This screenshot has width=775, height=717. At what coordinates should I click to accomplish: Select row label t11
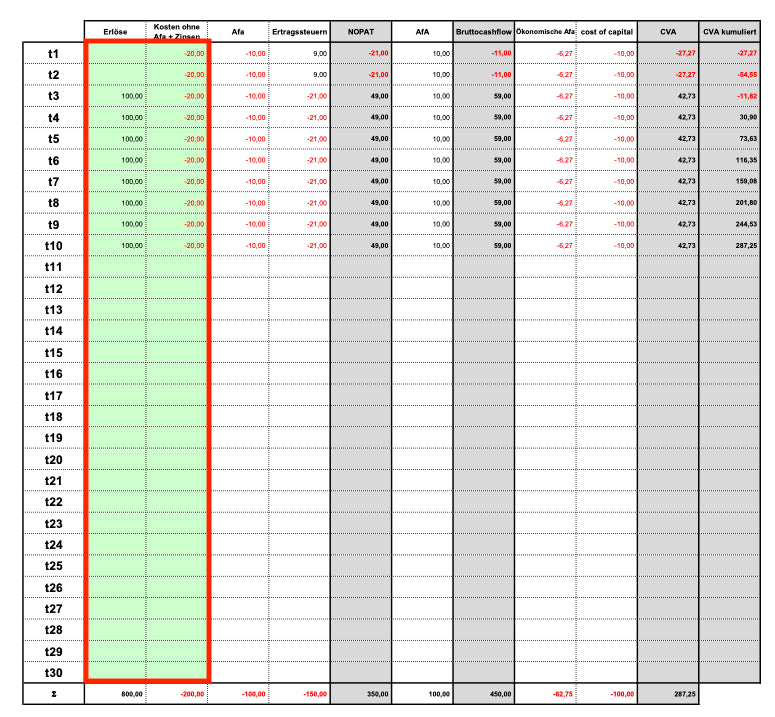(x=53, y=267)
